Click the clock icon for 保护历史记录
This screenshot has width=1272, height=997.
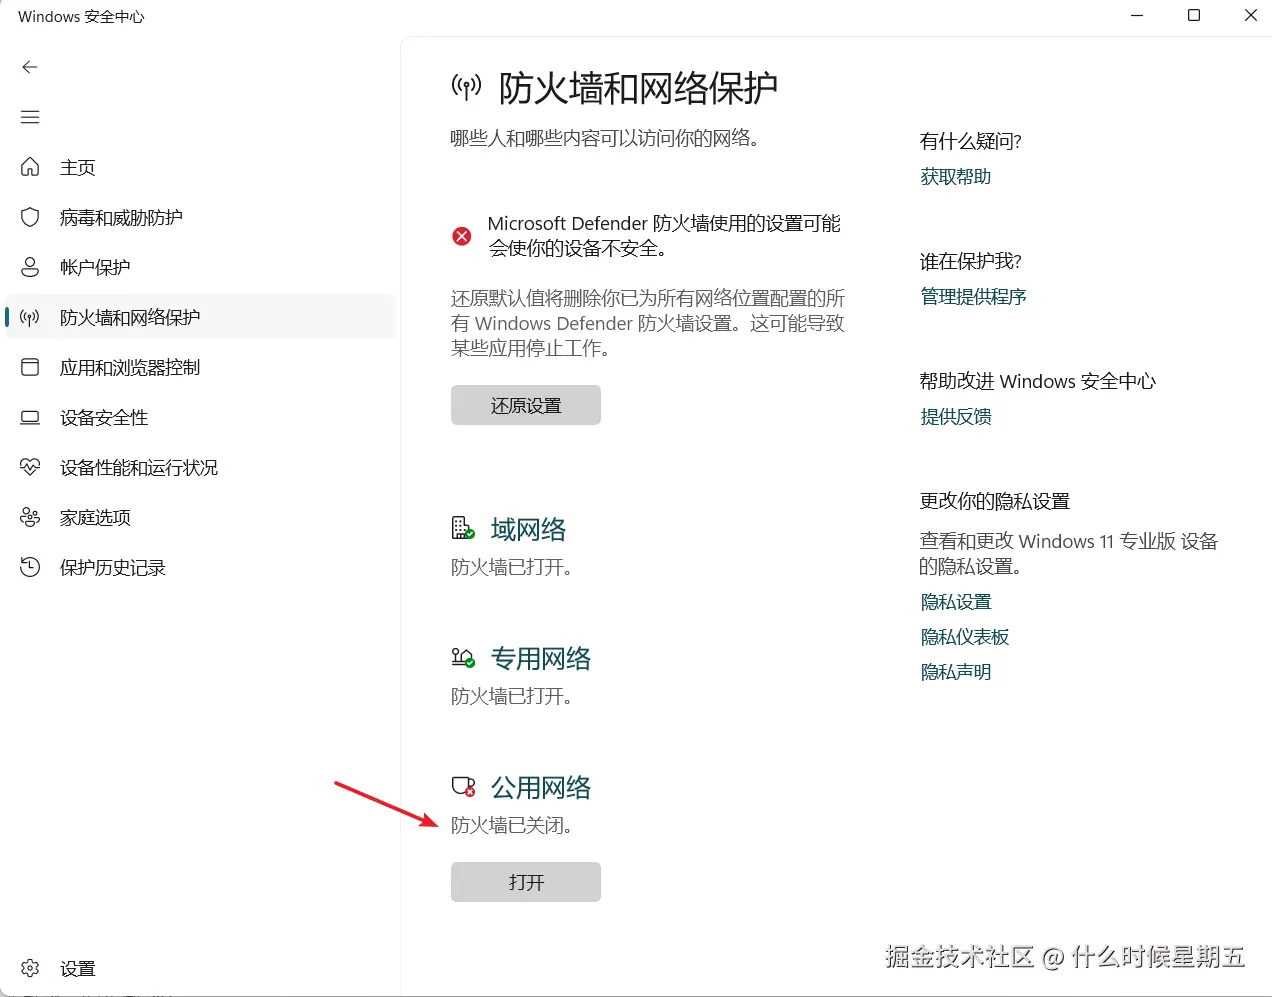30,567
